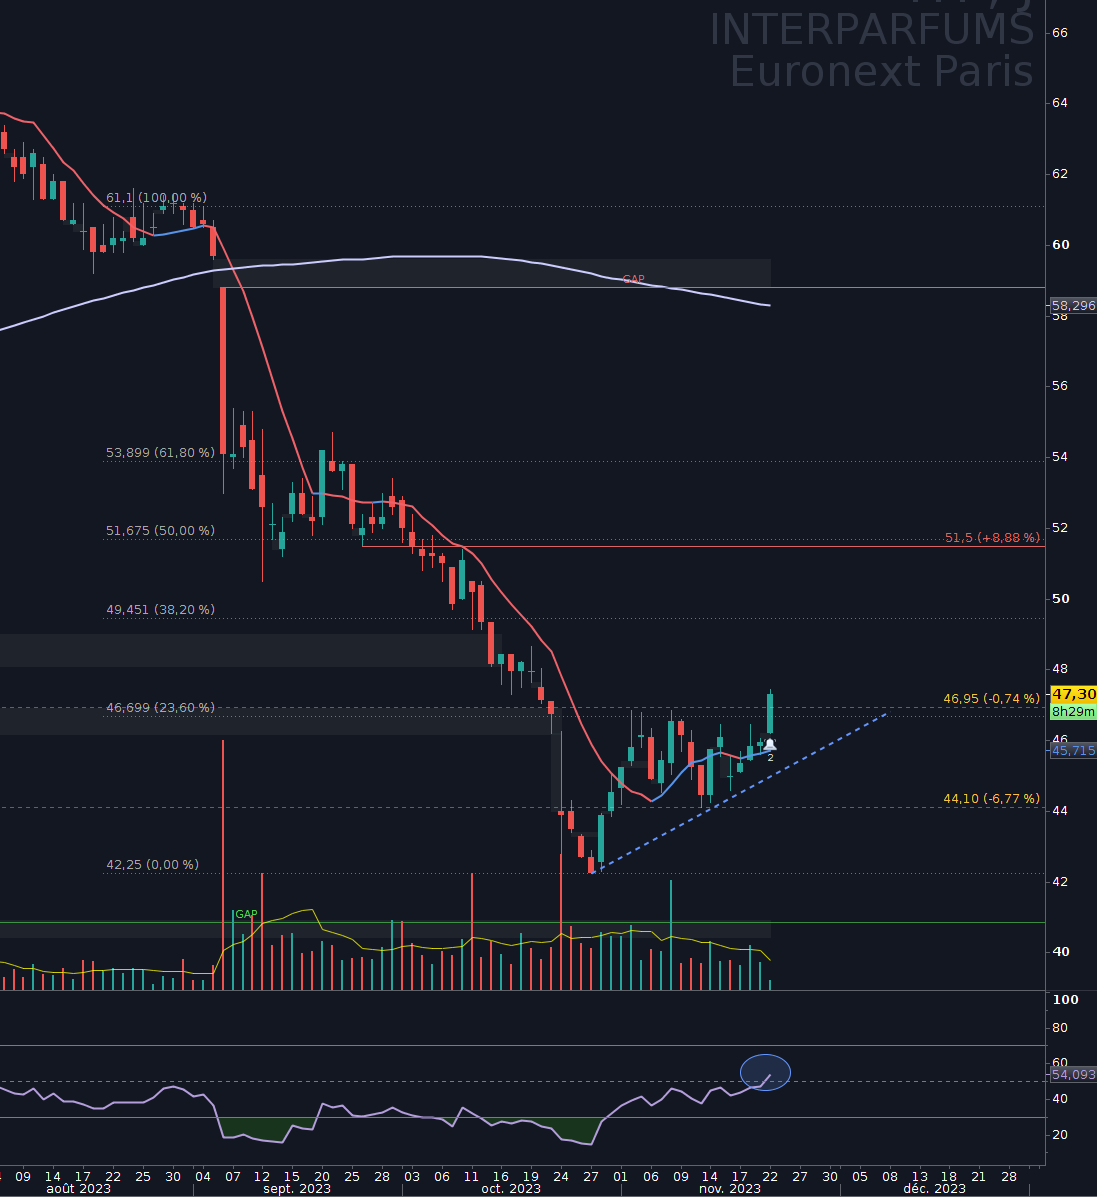Click the orange level label 46,95 (-0,74 %)
The height and width of the screenshot is (1197, 1097).
(992, 699)
